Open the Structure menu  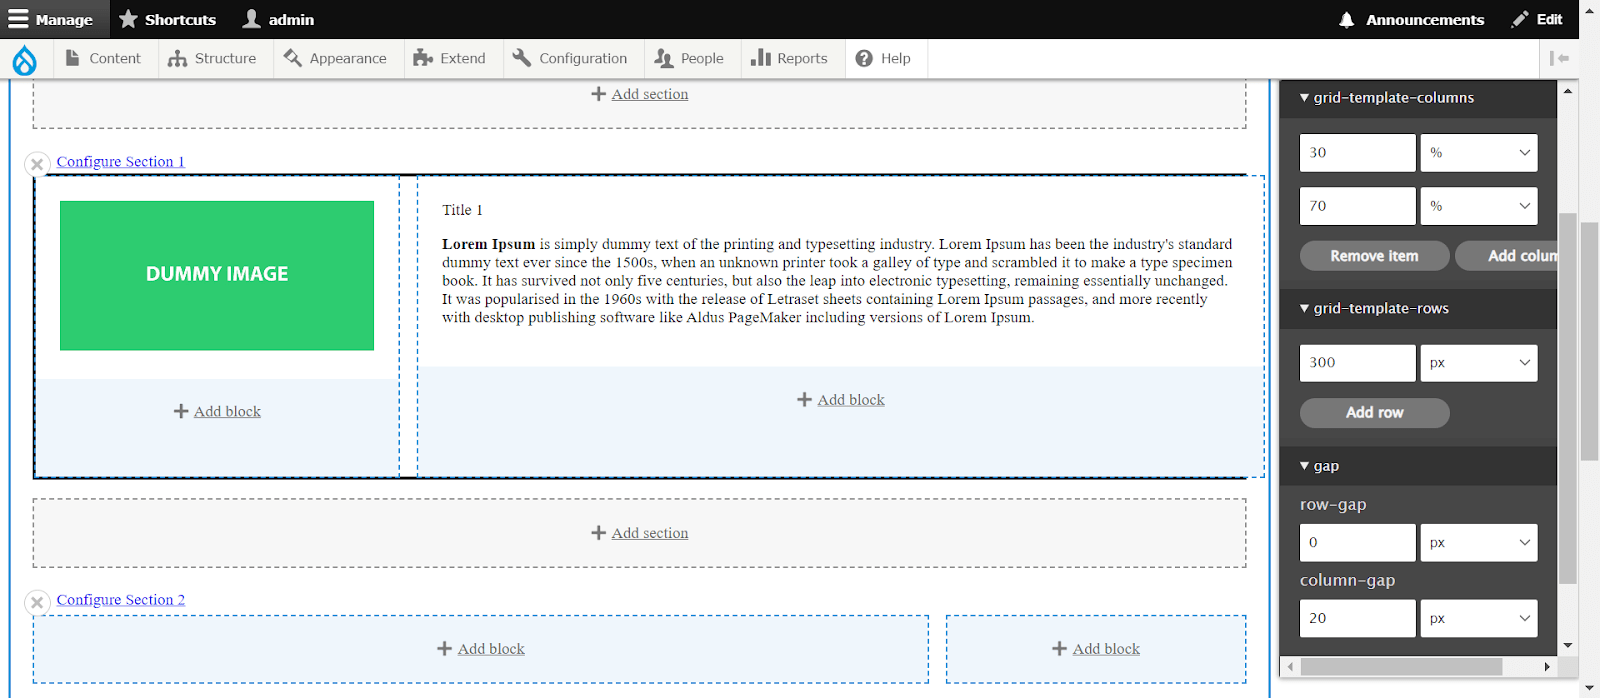tap(212, 59)
